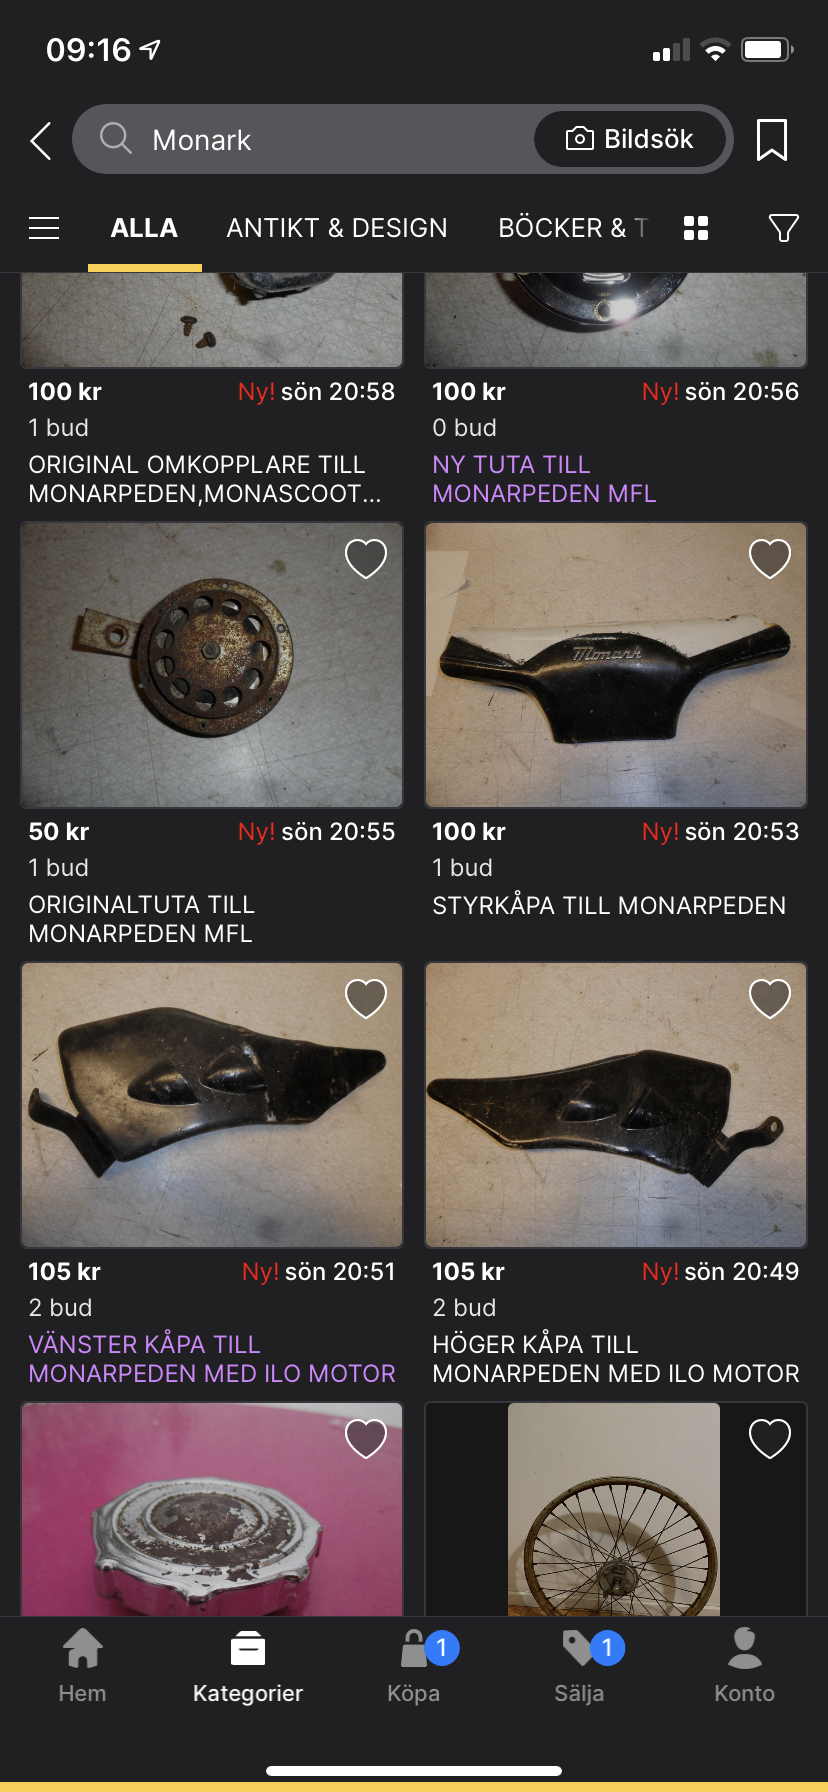The image size is (828, 1792).
Task: Open the hamburger category menu
Action: pos(44,228)
